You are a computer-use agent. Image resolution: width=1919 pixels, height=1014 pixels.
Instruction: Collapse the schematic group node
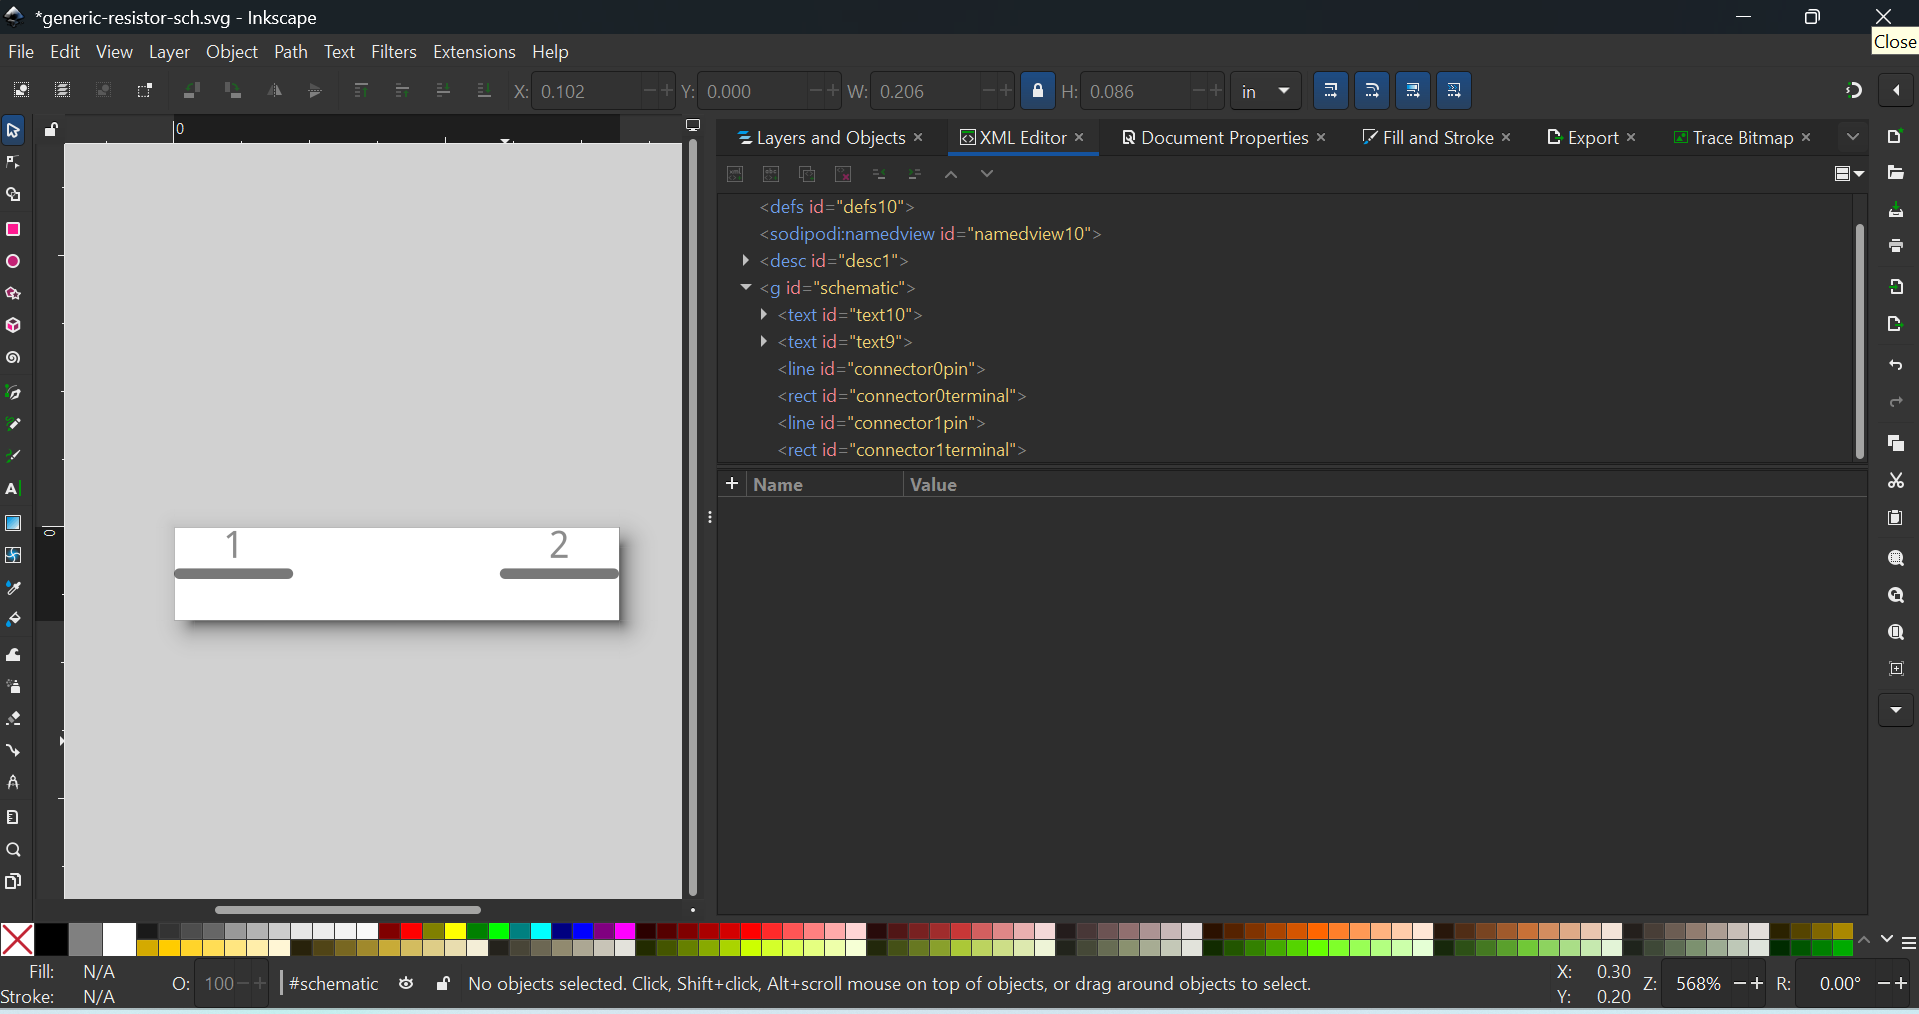746,287
